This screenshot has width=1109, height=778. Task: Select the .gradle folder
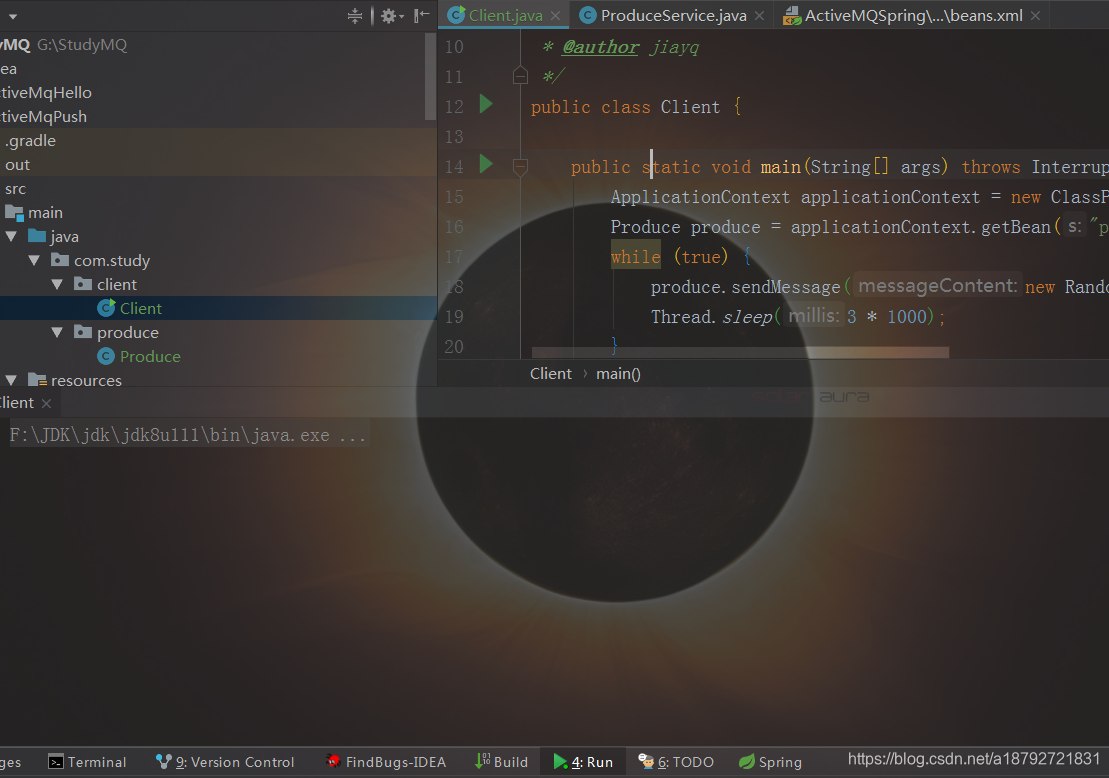pyautogui.click(x=30, y=141)
